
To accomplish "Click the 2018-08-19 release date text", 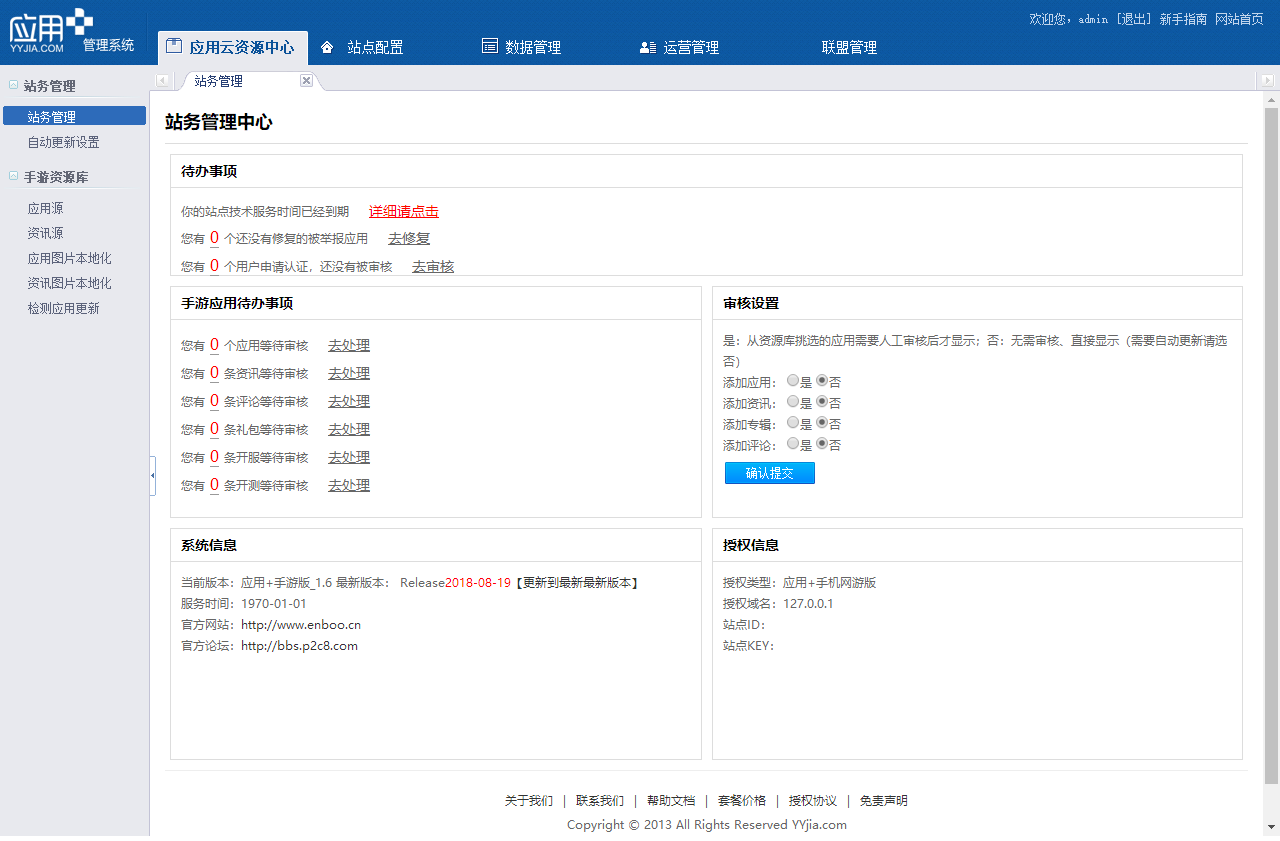I will [478, 582].
